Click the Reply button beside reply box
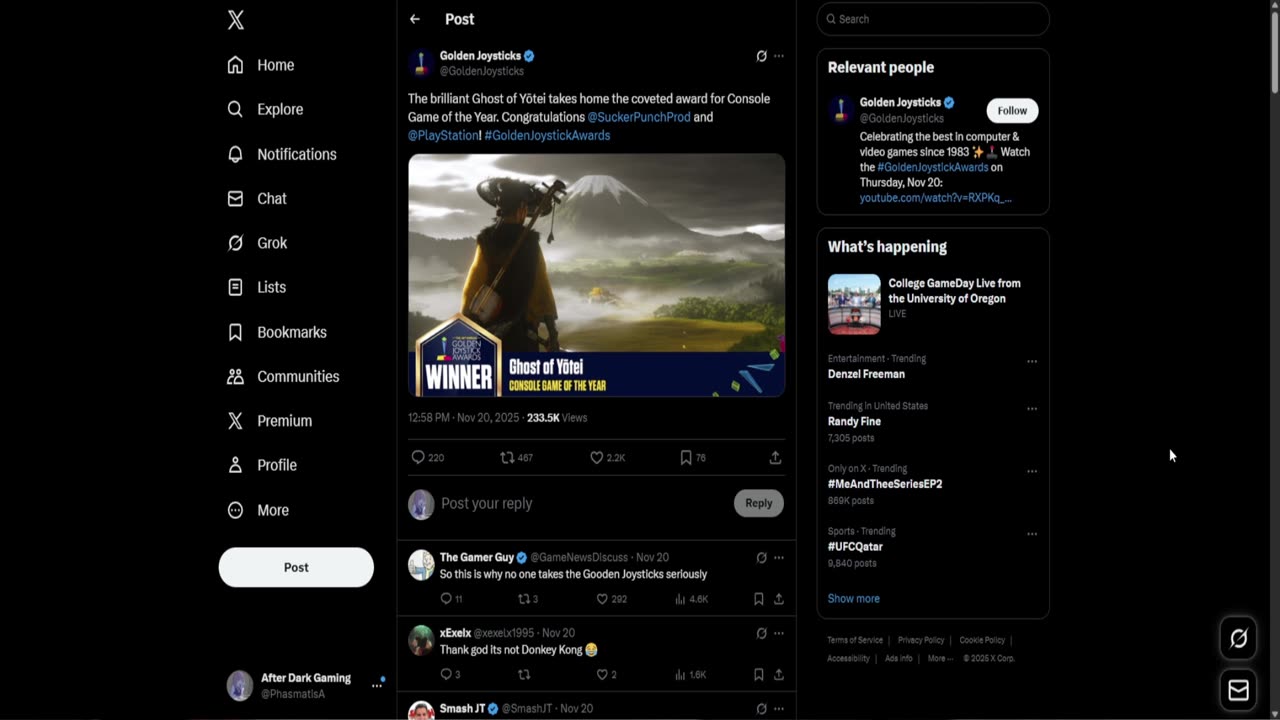The image size is (1280, 720). 758,503
